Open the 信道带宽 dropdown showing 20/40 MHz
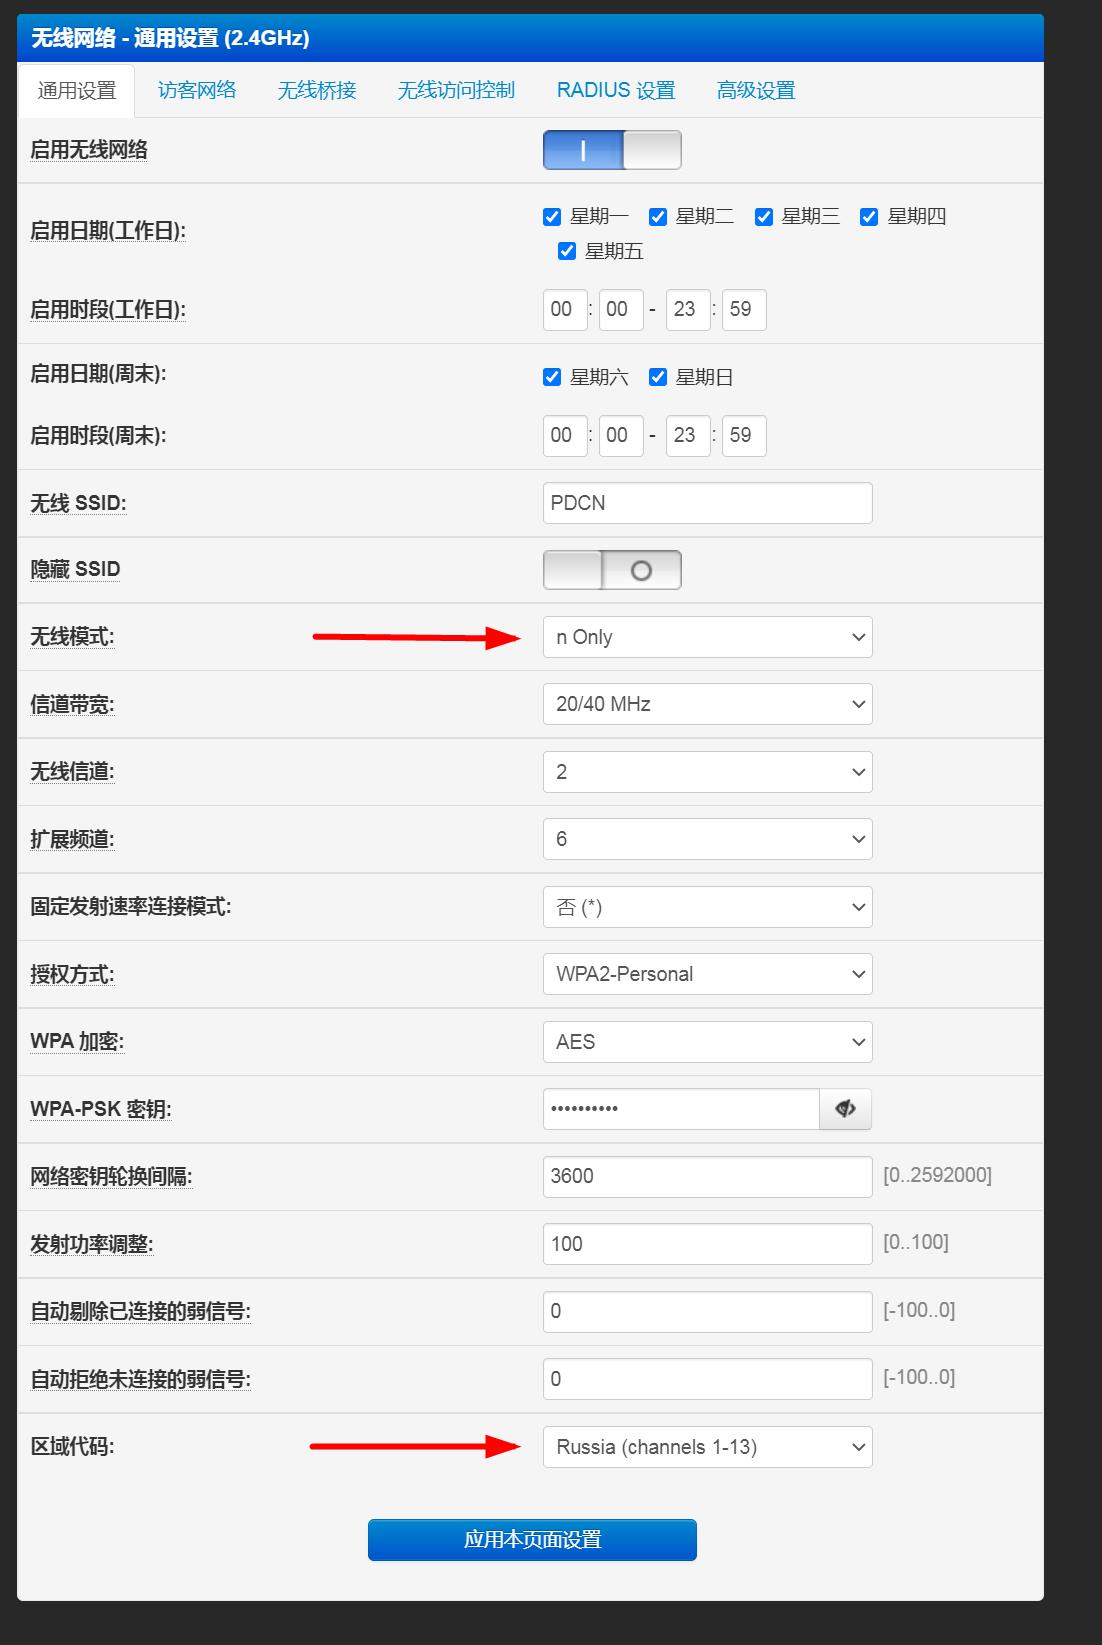The height and width of the screenshot is (1645, 1102). tap(707, 704)
